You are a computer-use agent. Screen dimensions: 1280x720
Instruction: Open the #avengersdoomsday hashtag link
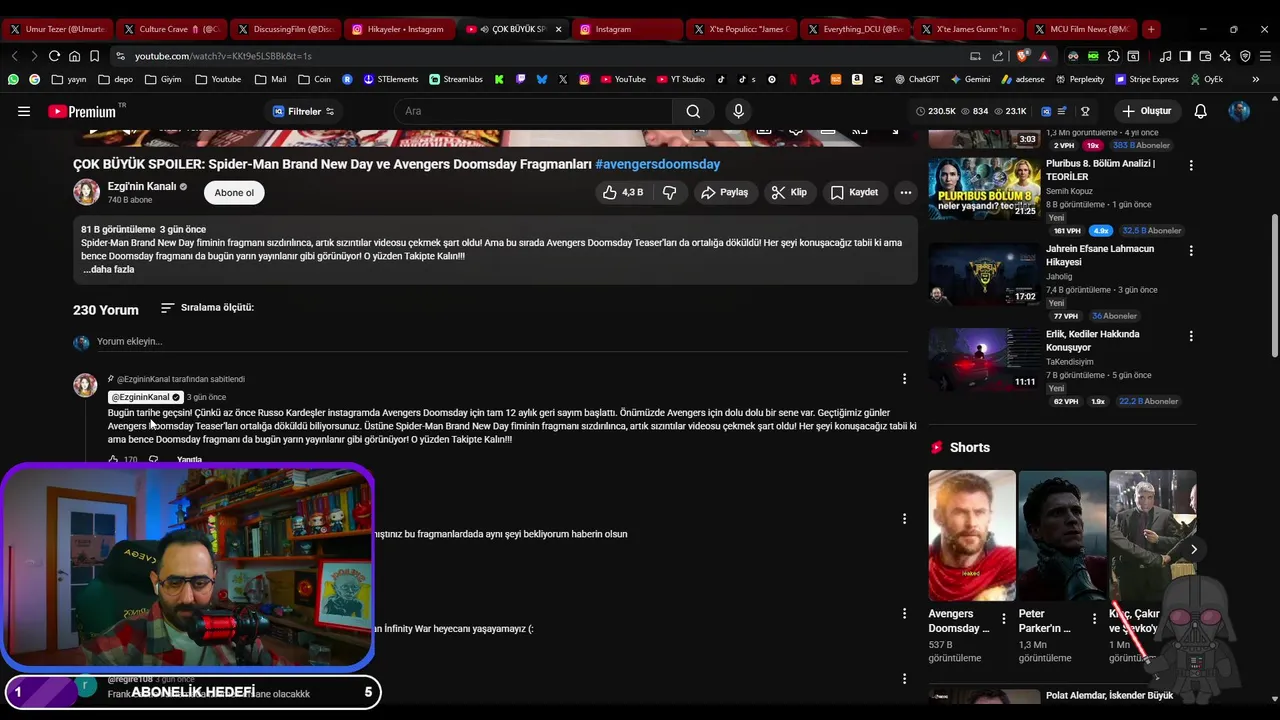click(x=657, y=164)
